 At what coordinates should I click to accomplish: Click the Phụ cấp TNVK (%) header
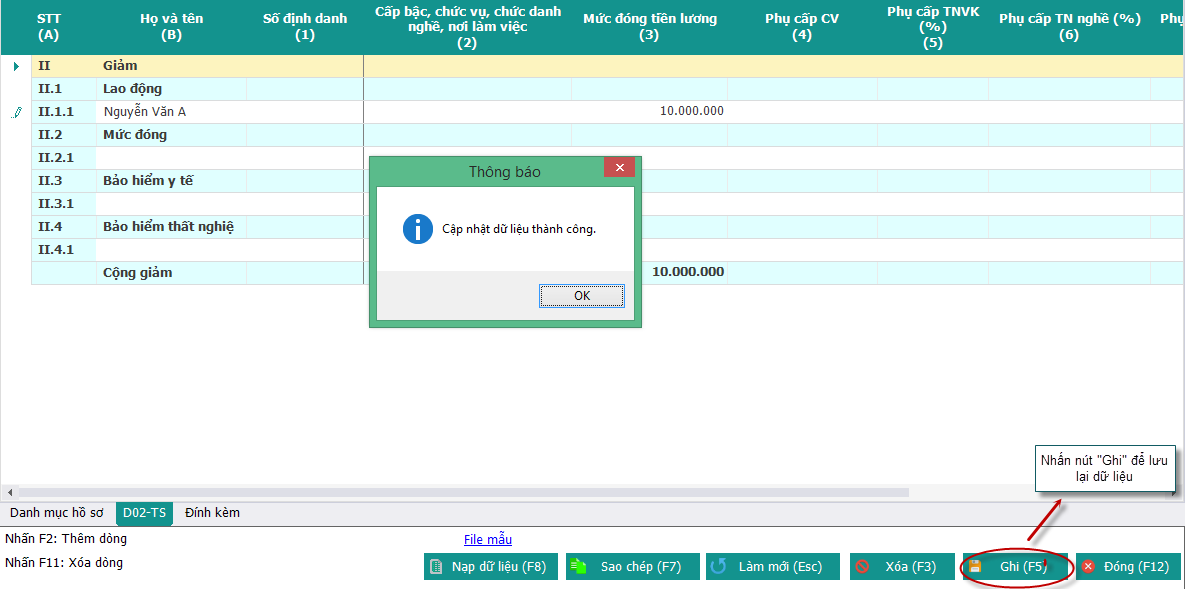933,27
